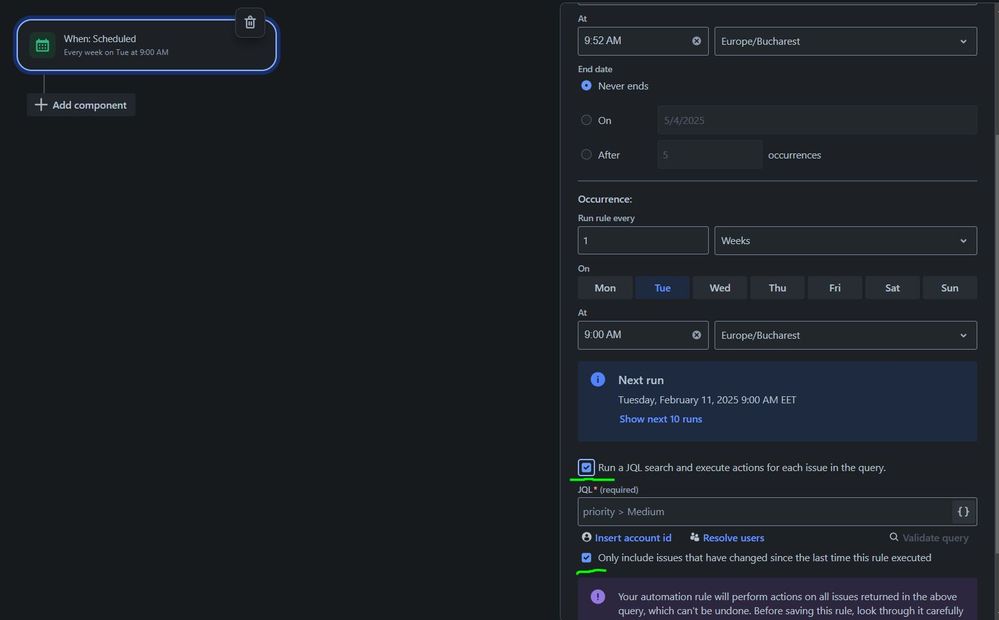This screenshot has width=999, height=620.
Task: Open timezone dropdown next to 9:52 AM
Action: [x=845, y=41]
